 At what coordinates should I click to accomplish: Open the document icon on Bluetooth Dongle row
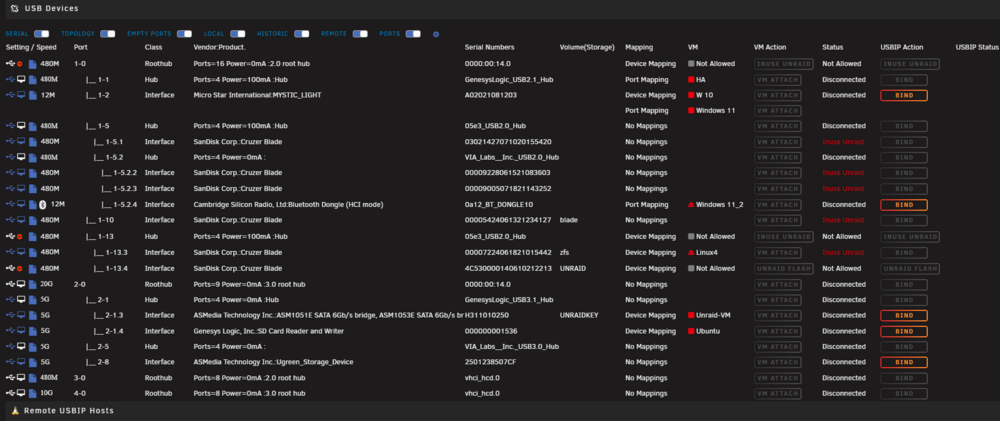(33, 205)
